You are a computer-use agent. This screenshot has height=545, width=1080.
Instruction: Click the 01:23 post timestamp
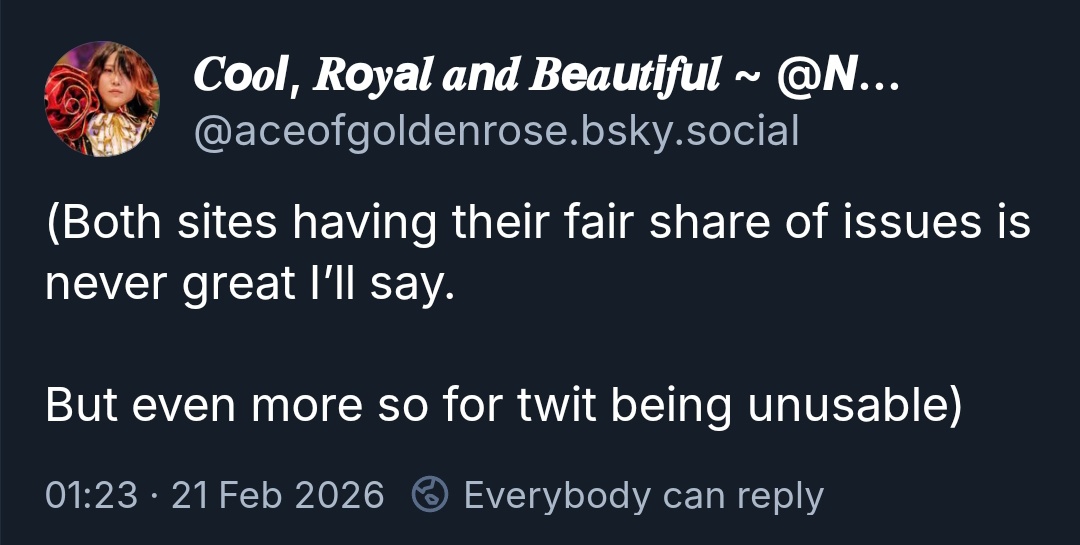91,495
